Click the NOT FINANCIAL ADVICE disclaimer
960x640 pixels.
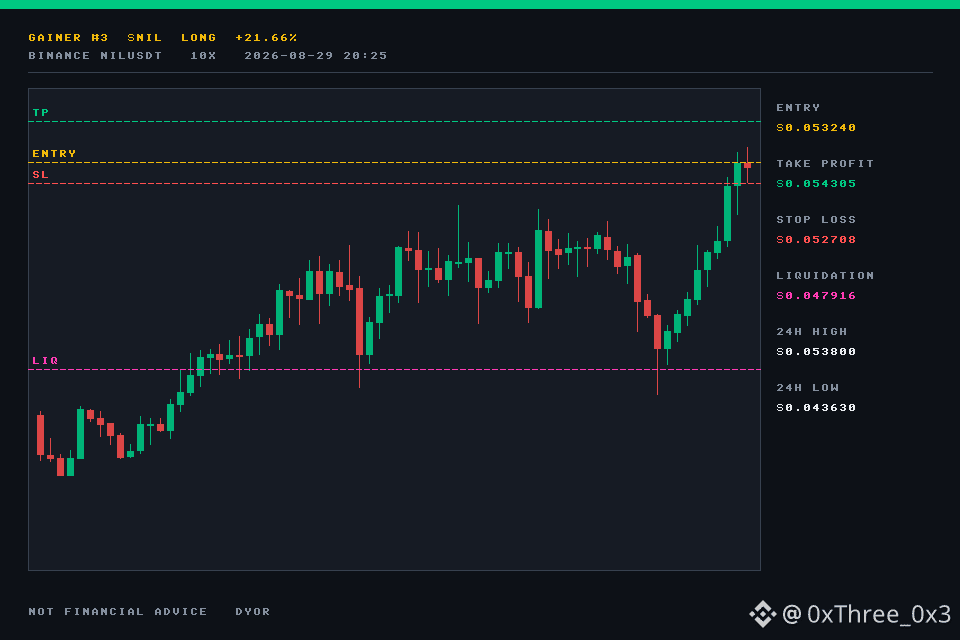pyautogui.click(x=118, y=611)
